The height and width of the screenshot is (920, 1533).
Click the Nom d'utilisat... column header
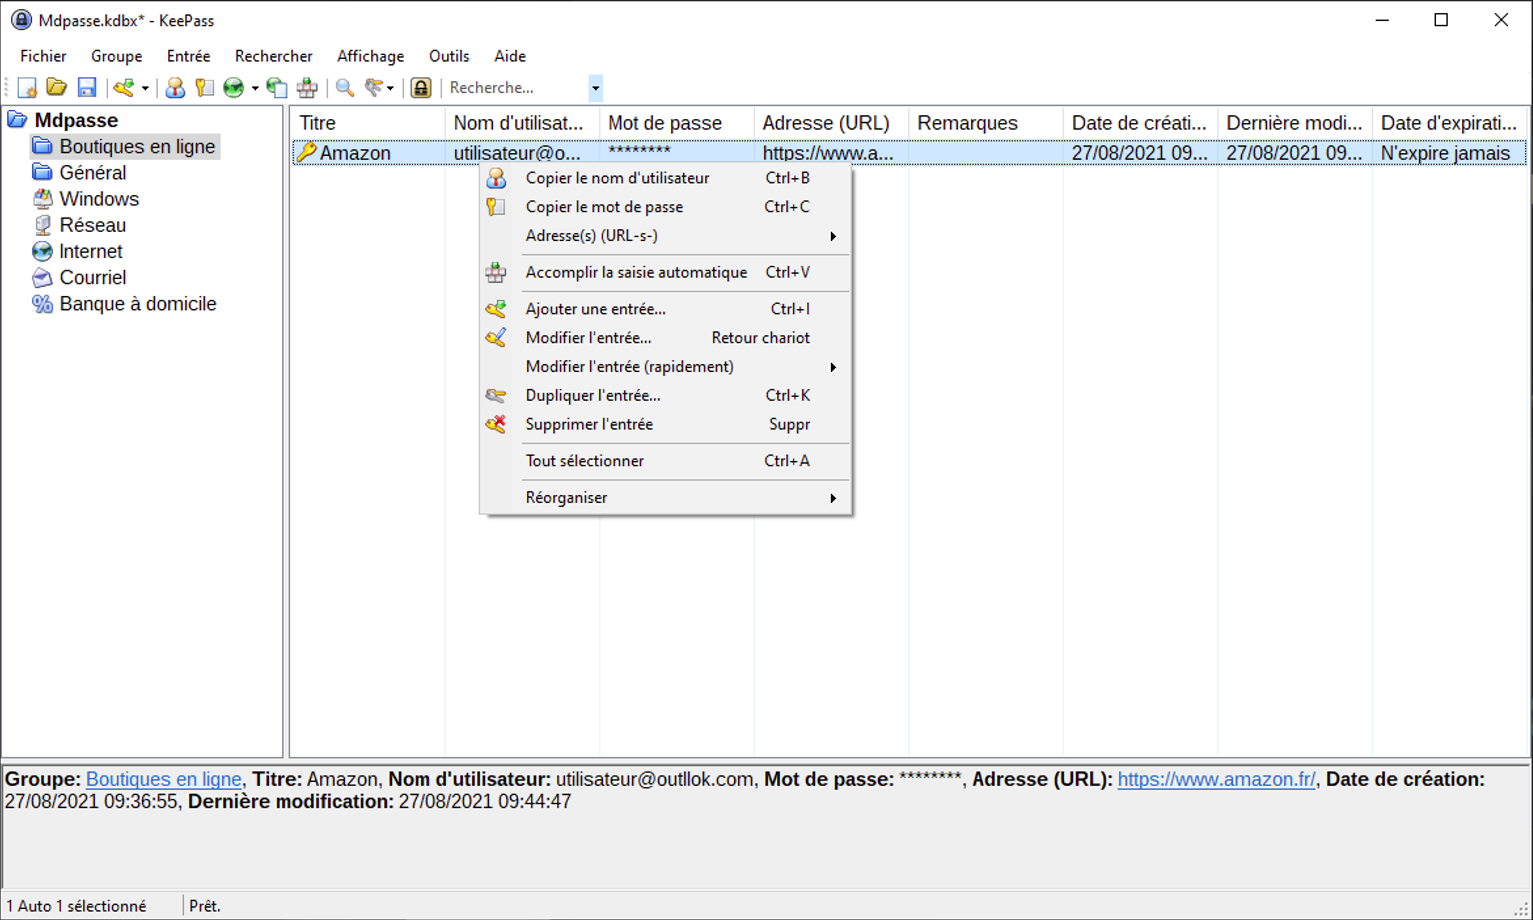(x=522, y=123)
